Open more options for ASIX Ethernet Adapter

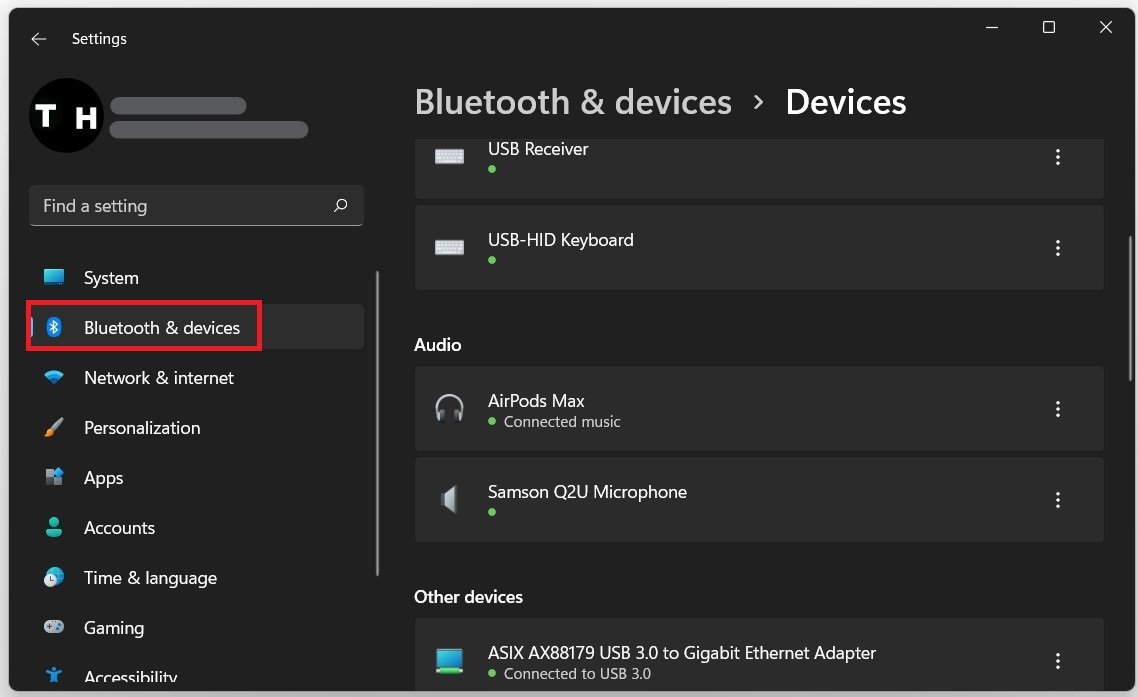(x=1057, y=661)
